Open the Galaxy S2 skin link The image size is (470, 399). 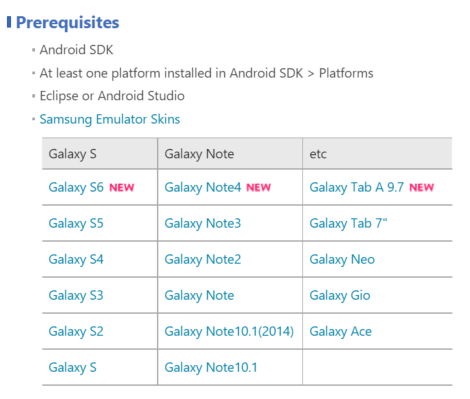[76, 332]
